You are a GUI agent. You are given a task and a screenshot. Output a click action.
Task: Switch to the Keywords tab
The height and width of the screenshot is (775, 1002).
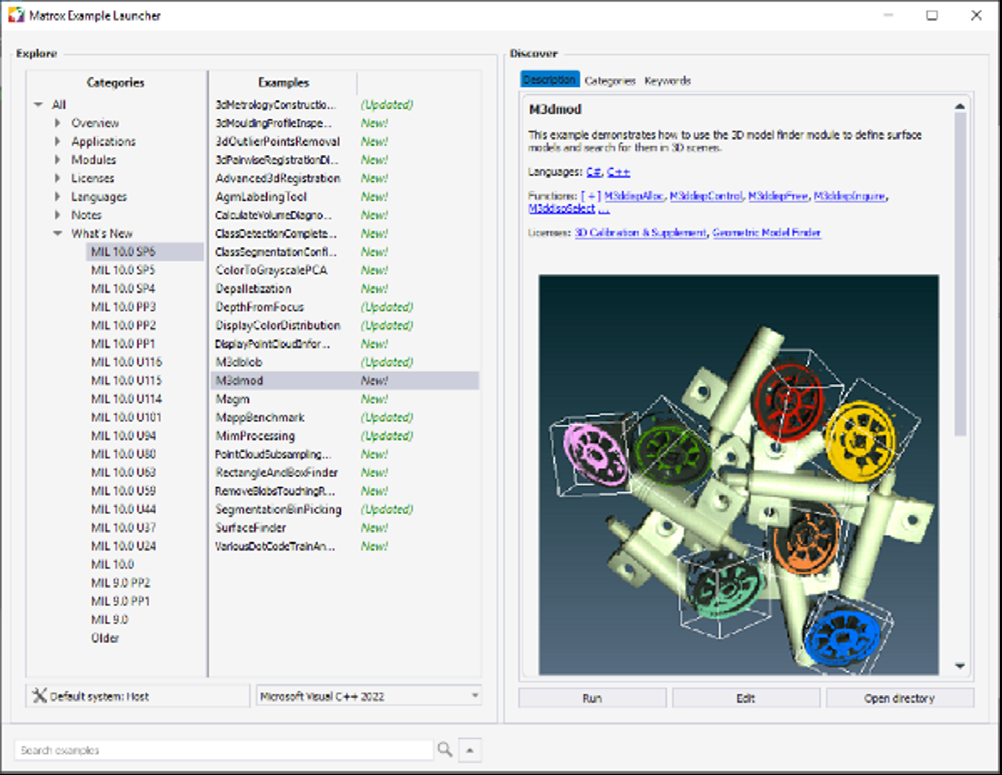[667, 81]
